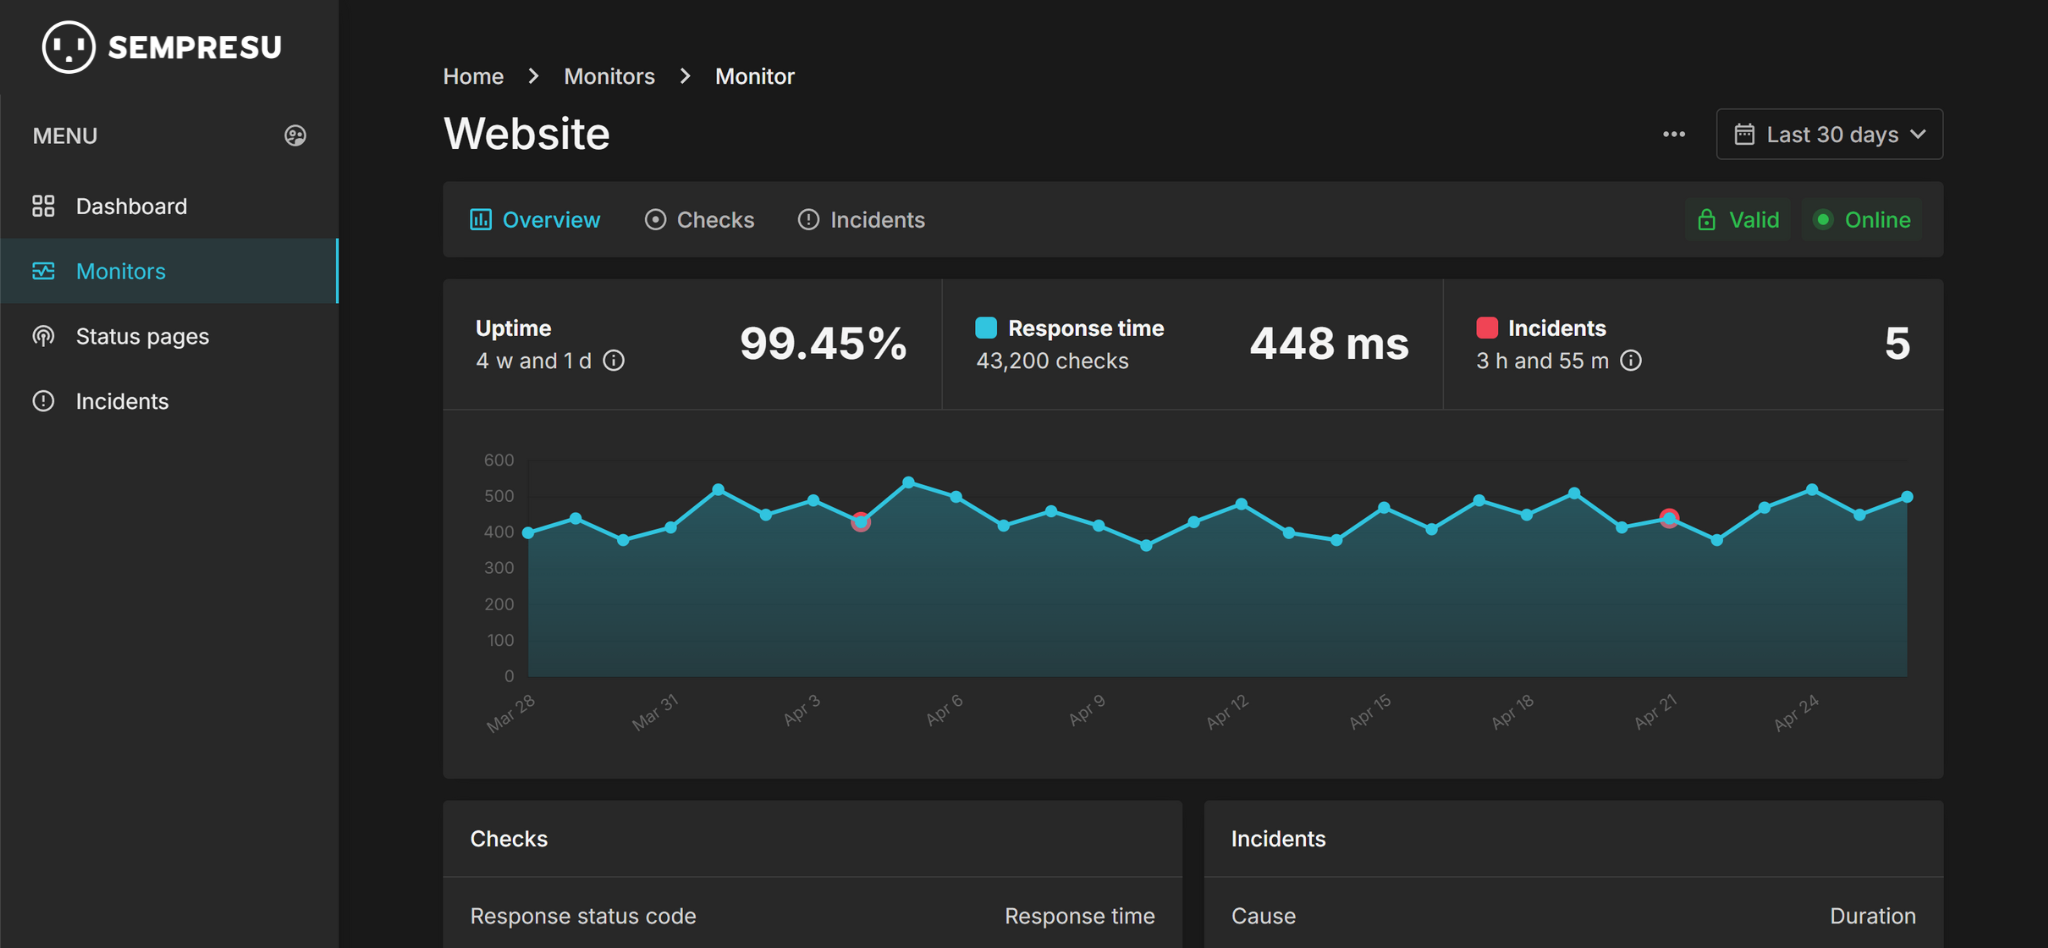The width and height of the screenshot is (2048, 948).
Task: Click the red incident marker near Apr 21
Action: click(1669, 518)
